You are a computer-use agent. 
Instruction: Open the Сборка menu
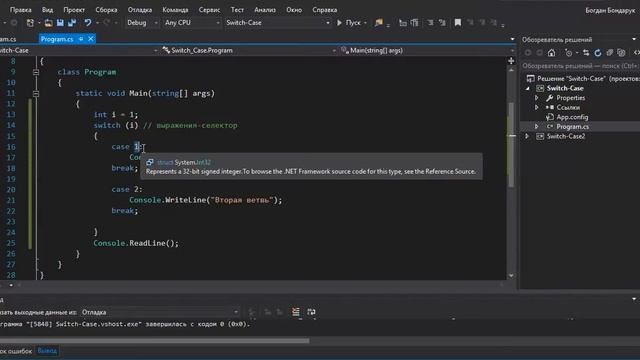pyautogui.click(x=106, y=10)
